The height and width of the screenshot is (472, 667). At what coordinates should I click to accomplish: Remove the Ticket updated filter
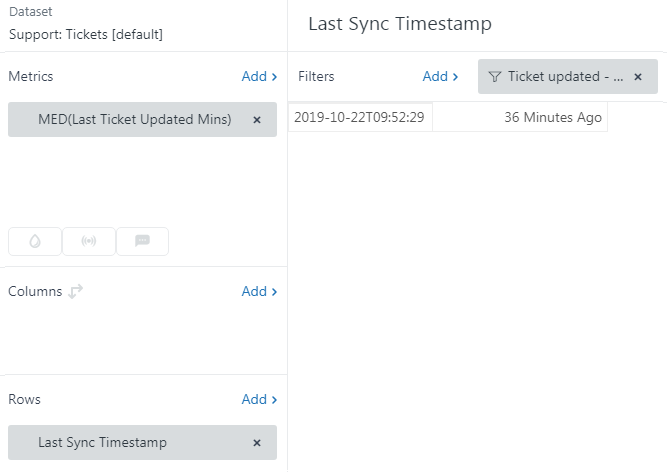pyautogui.click(x=638, y=77)
